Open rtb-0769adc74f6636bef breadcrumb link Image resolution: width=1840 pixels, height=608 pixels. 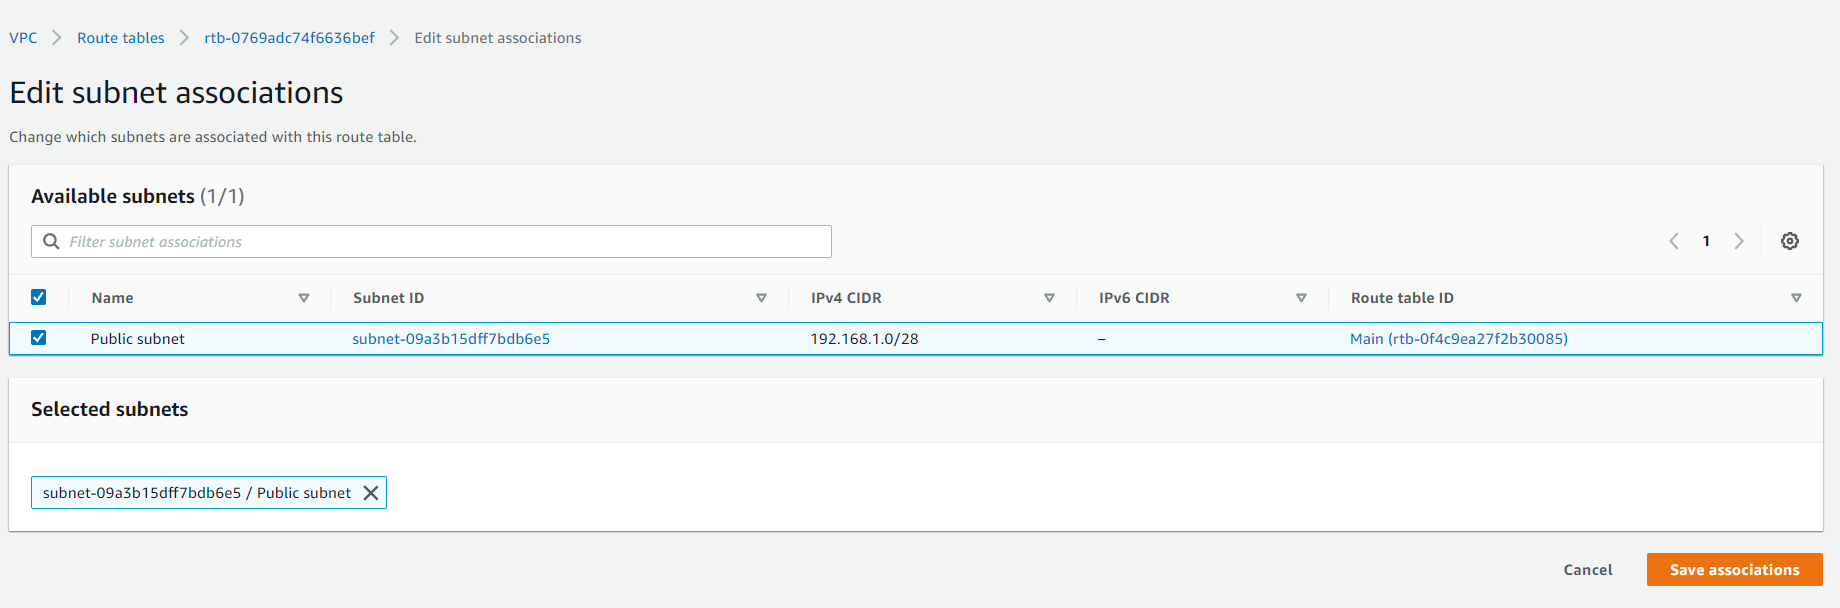click(289, 38)
